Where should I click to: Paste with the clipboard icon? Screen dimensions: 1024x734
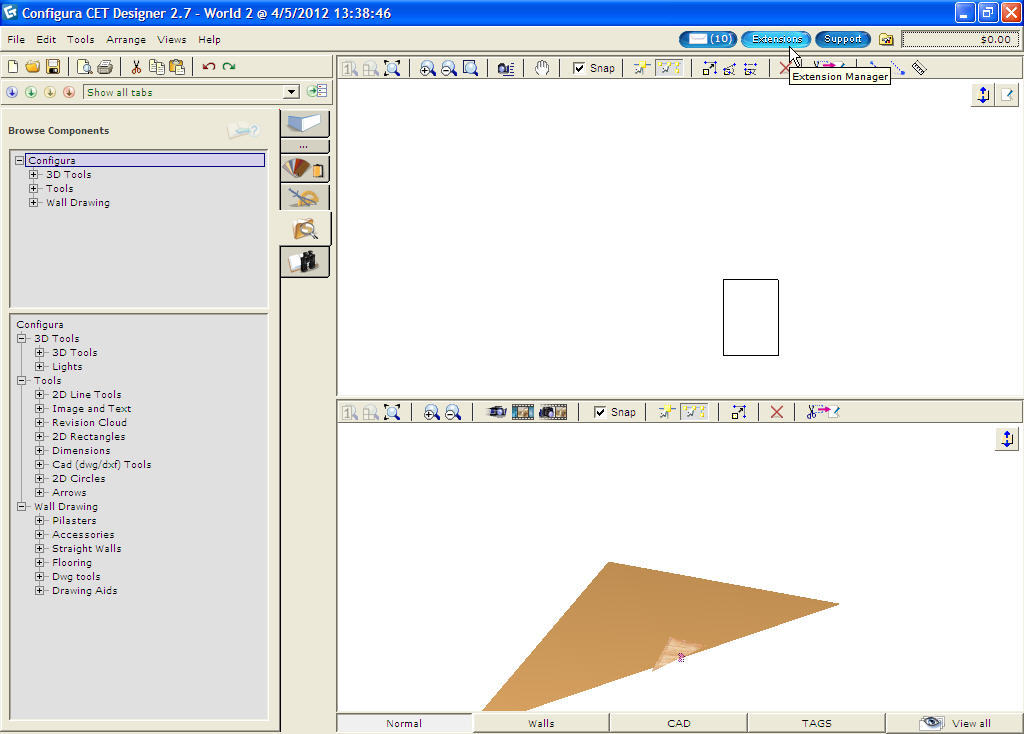point(176,67)
